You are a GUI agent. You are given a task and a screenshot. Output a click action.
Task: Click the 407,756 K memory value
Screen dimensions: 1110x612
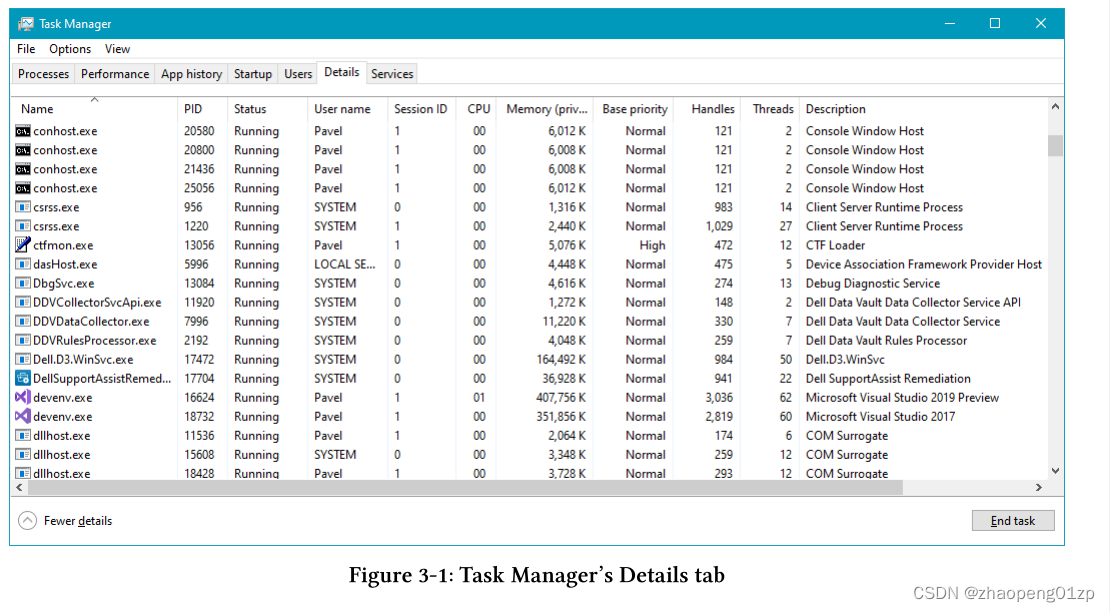tap(561, 398)
